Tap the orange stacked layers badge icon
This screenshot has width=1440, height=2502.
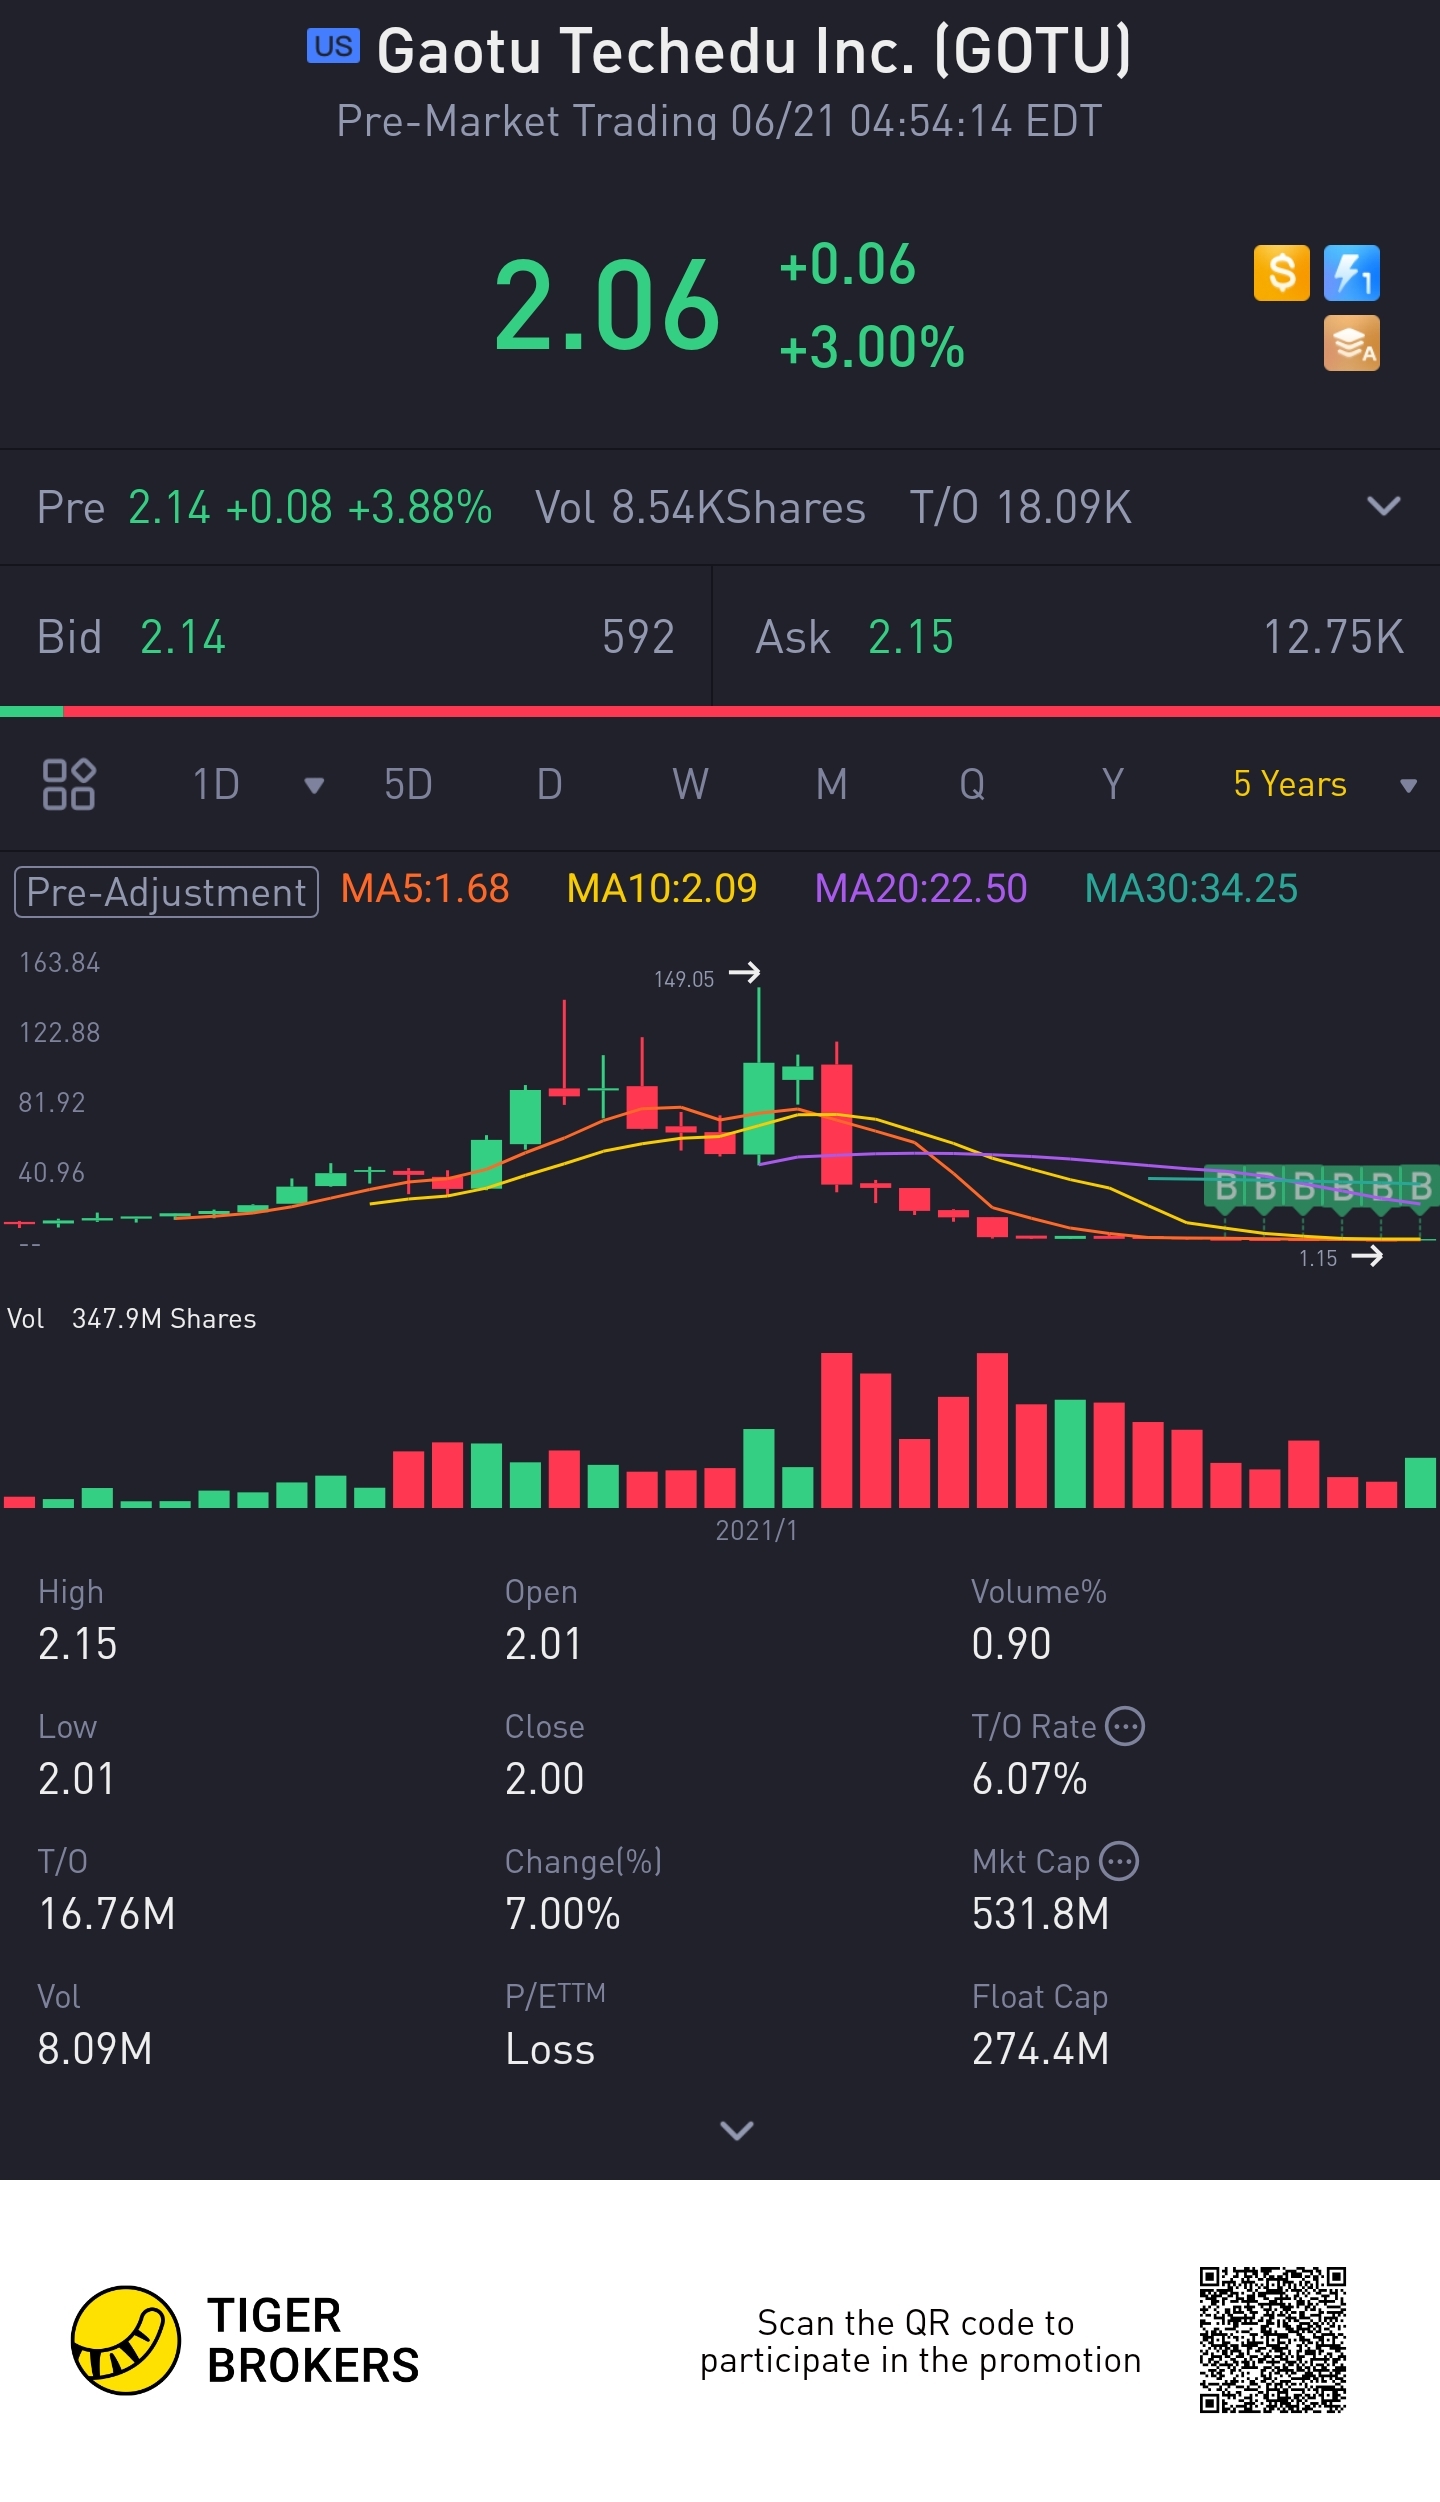tap(1351, 343)
